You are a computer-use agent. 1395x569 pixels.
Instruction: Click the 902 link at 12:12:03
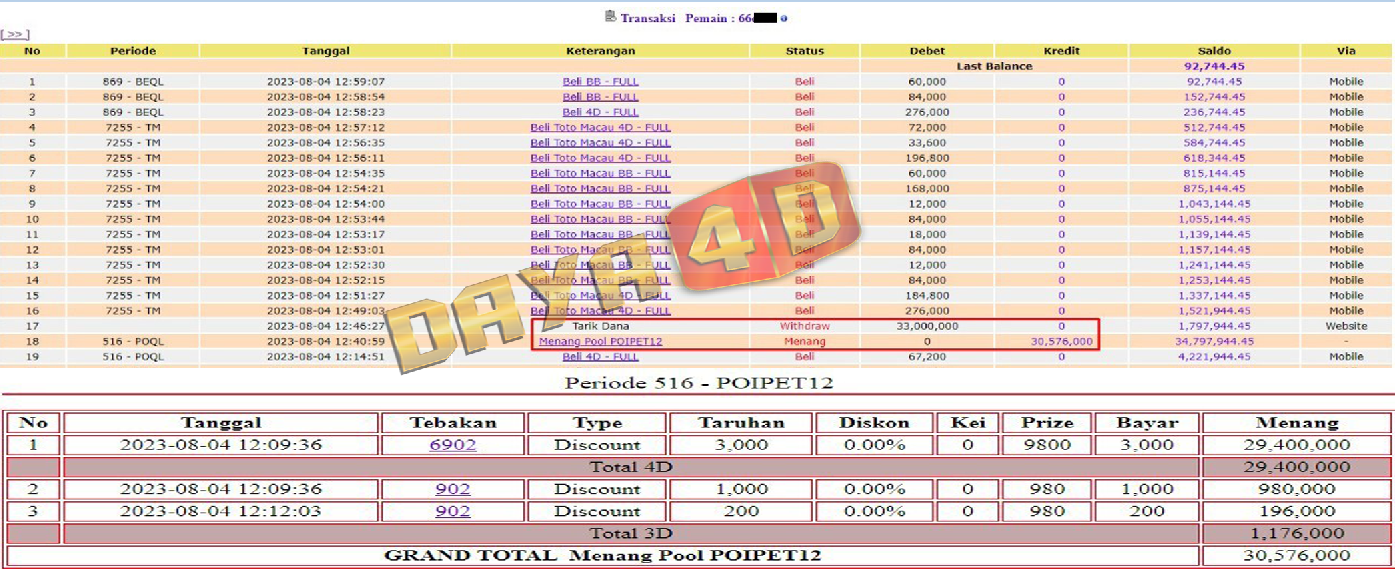coord(453,511)
